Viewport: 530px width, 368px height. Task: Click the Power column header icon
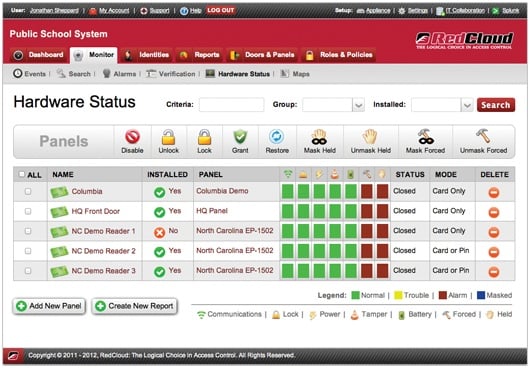point(319,174)
